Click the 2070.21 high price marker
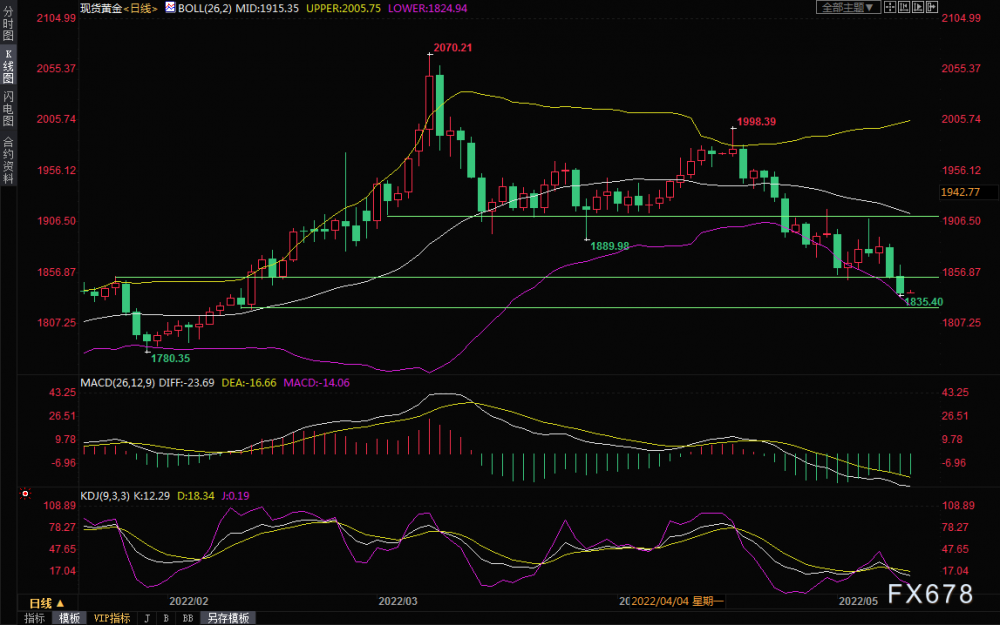1000x625 pixels. tap(453, 48)
